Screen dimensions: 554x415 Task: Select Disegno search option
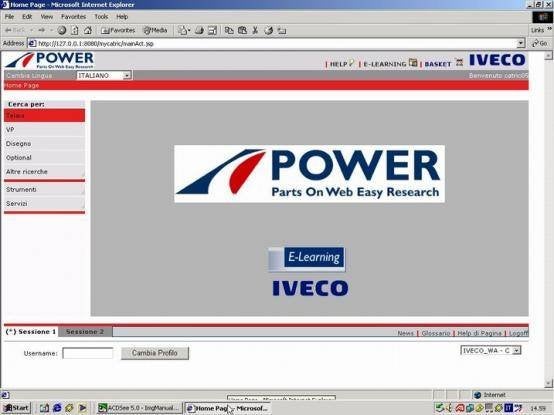click(x=45, y=144)
